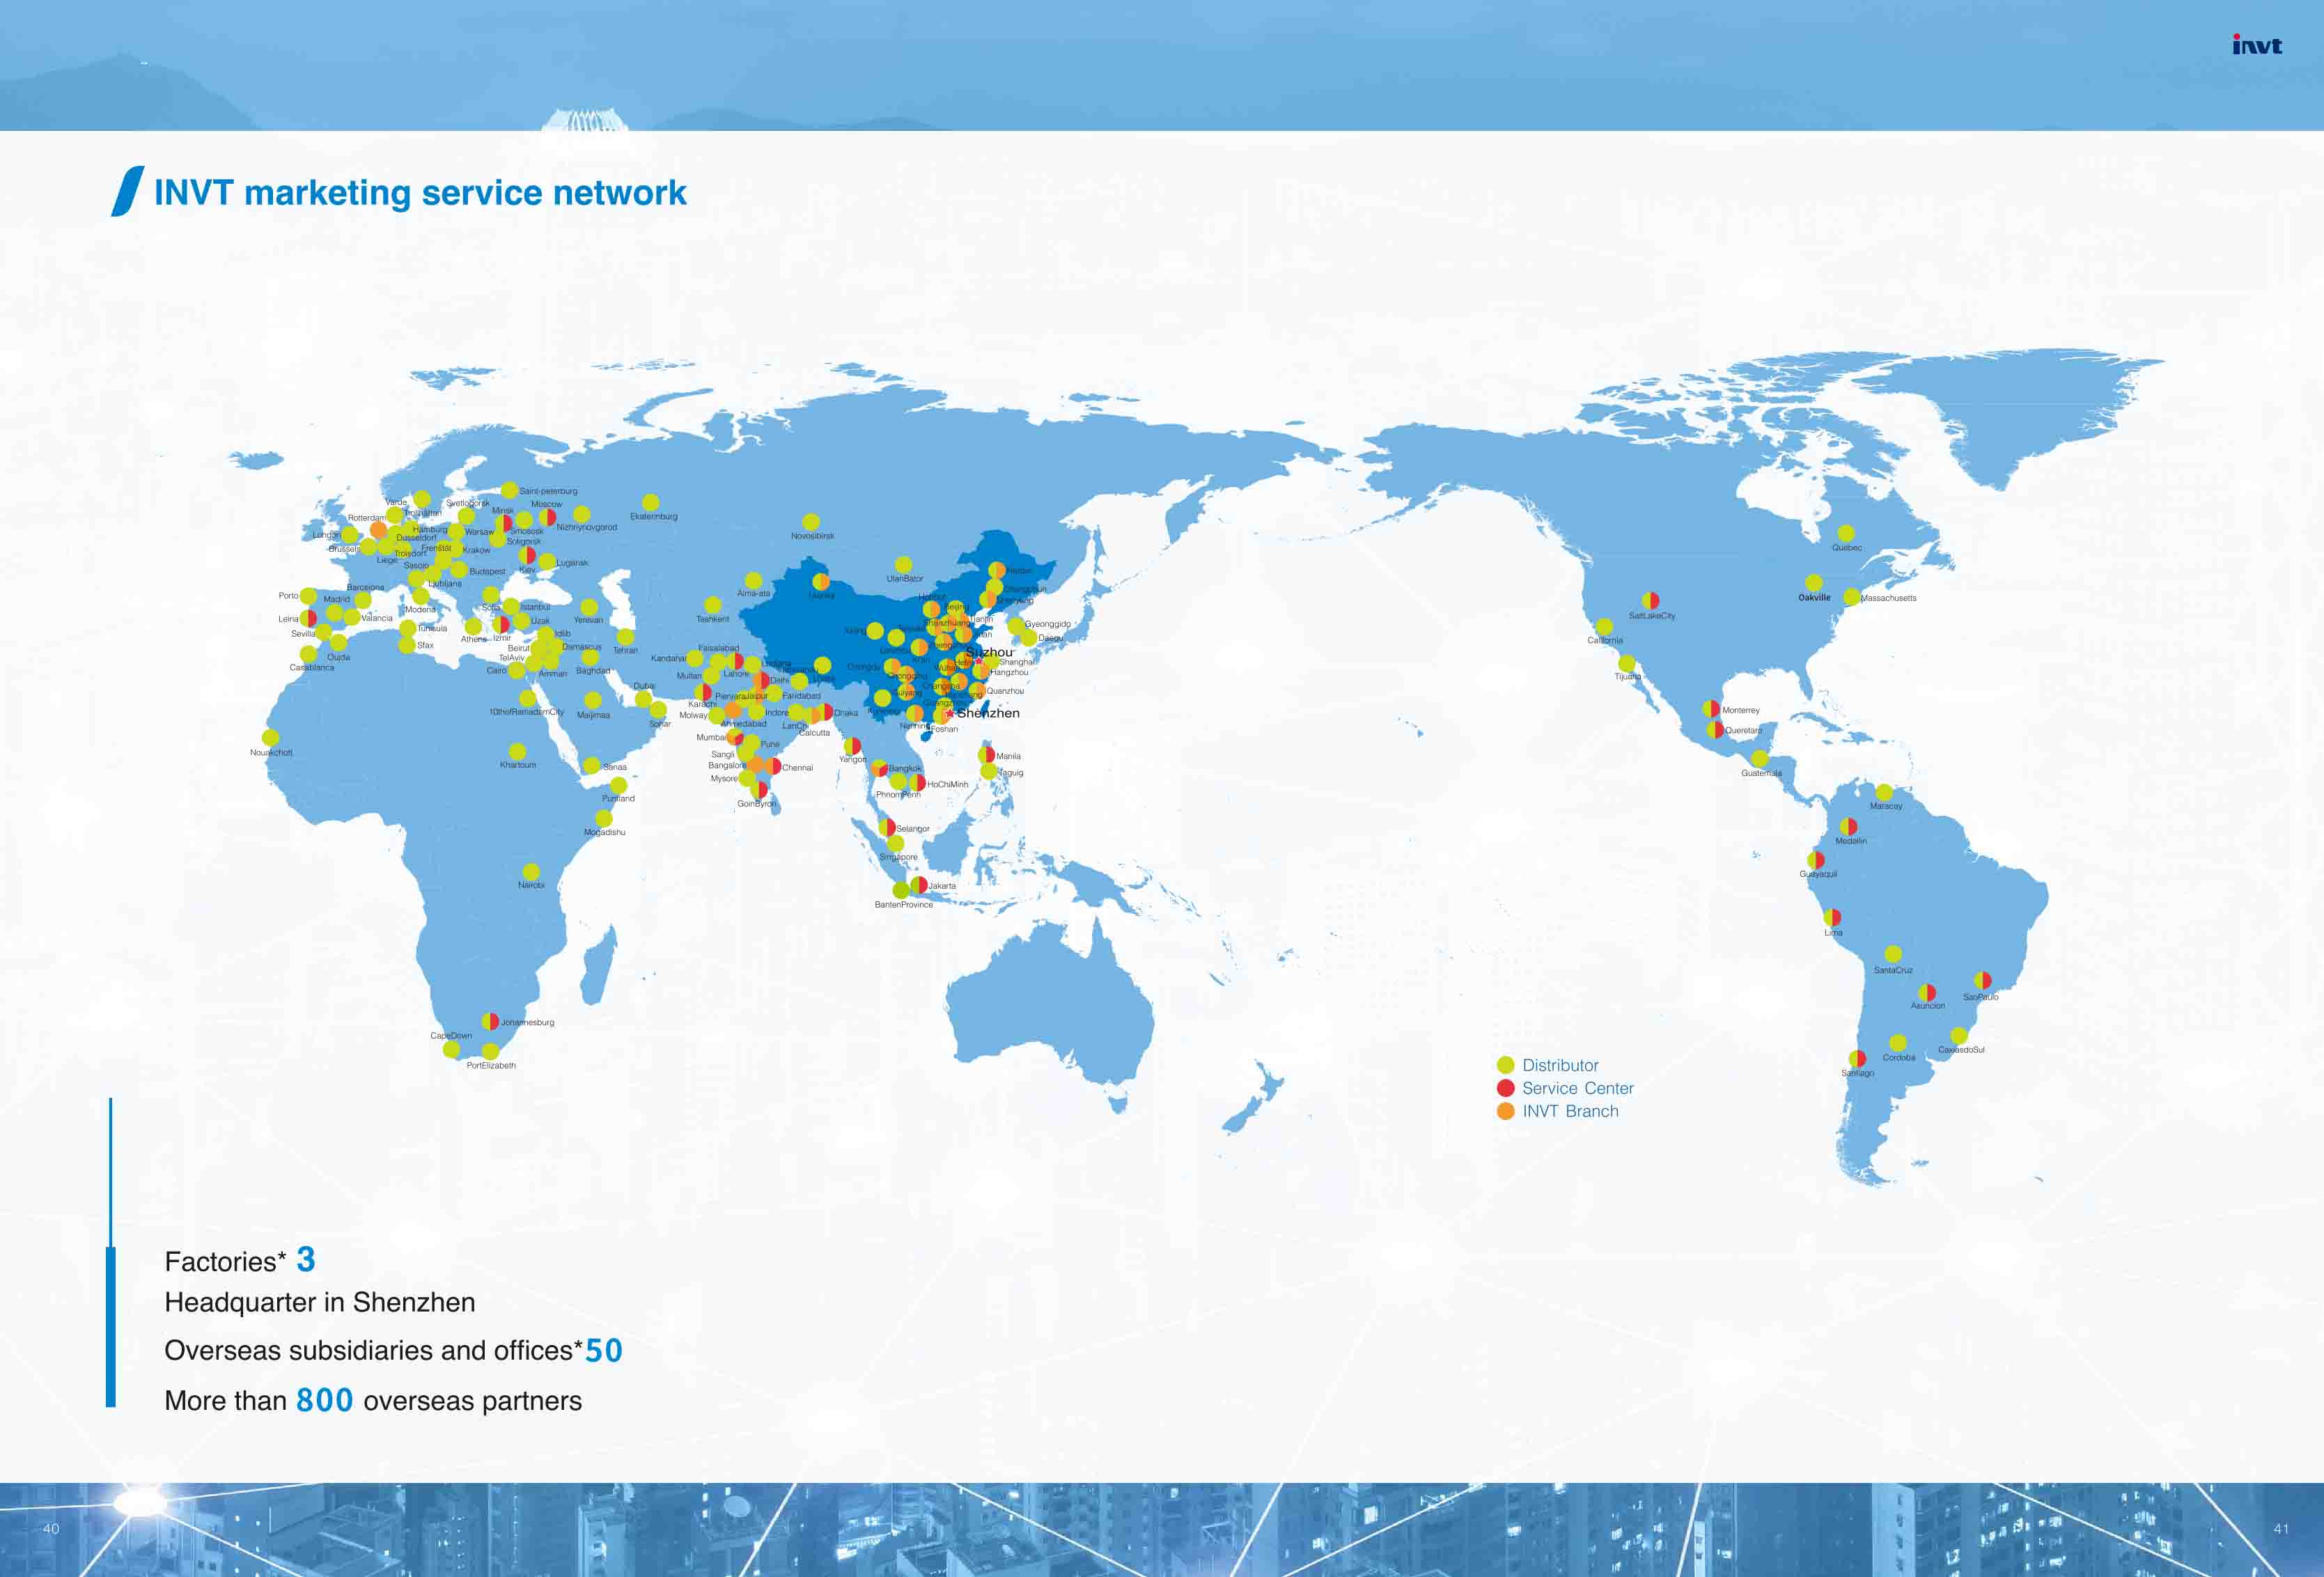Click the "Puntland" label
2324x1577 pixels.
[x=618, y=798]
